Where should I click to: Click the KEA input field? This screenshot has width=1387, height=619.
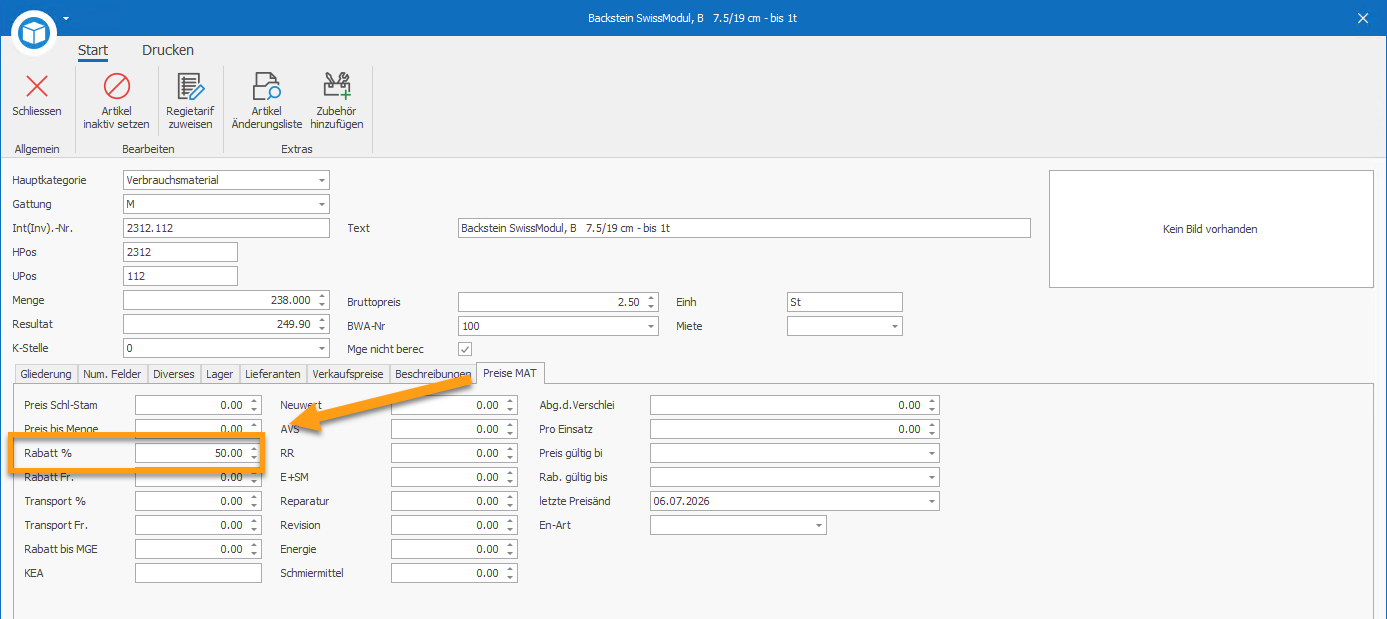(198, 573)
